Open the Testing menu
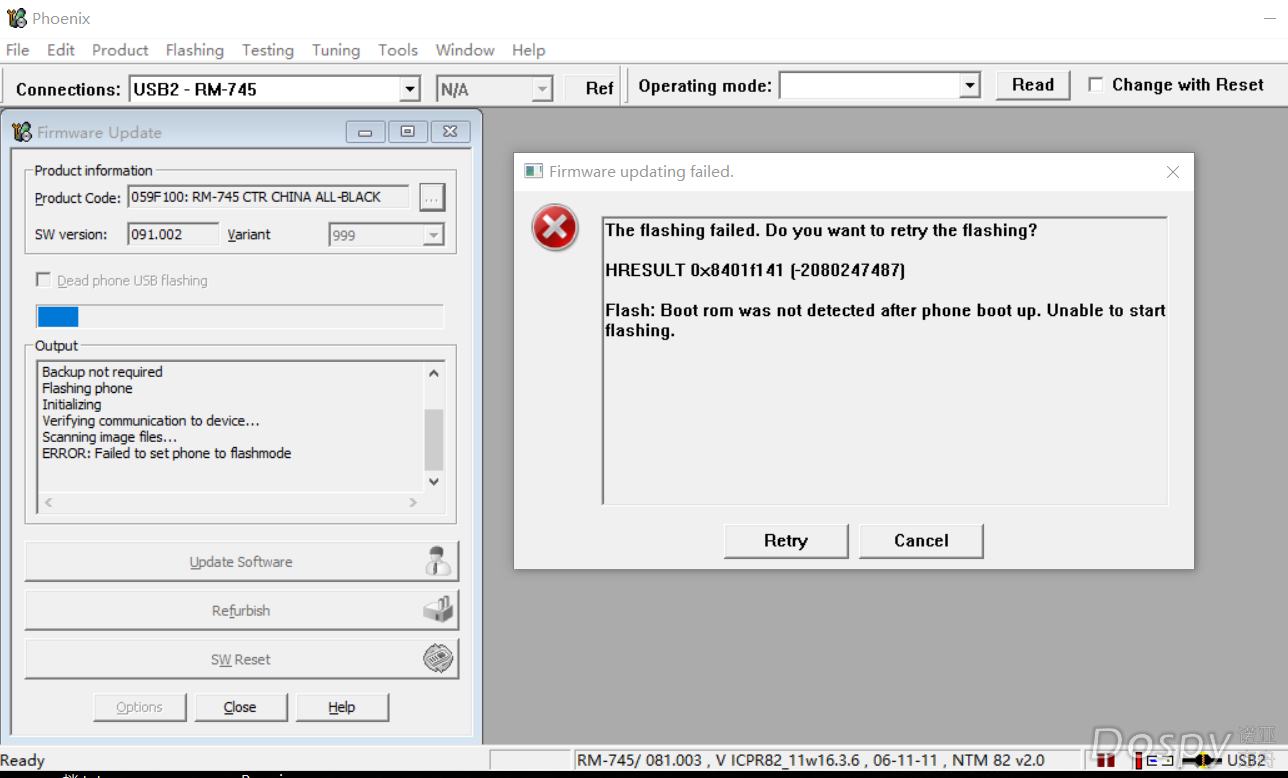 [268, 50]
